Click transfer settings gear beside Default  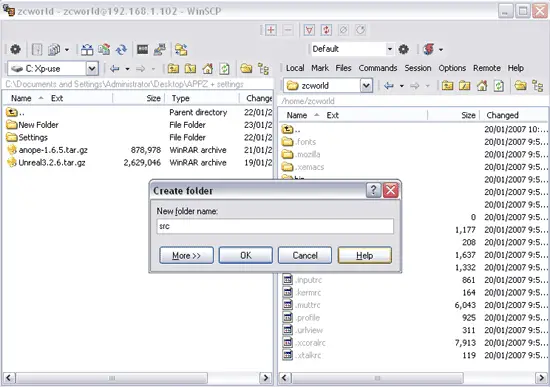[403, 49]
